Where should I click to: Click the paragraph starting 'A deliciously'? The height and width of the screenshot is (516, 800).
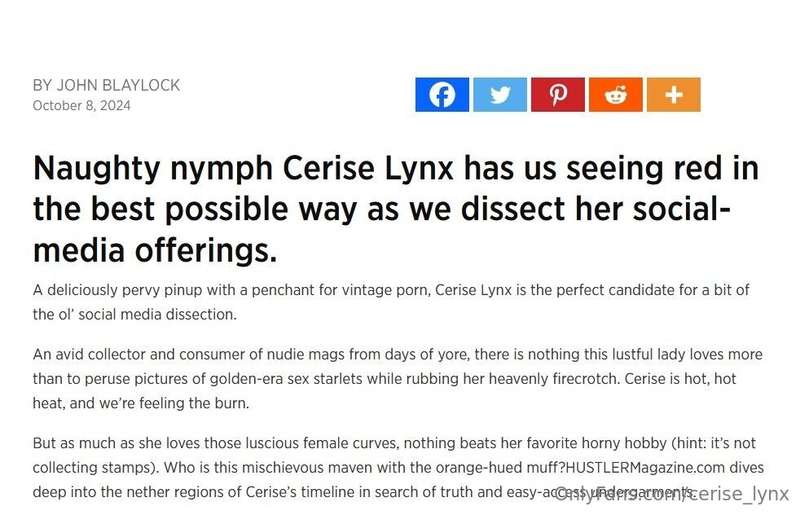(x=391, y=302)
